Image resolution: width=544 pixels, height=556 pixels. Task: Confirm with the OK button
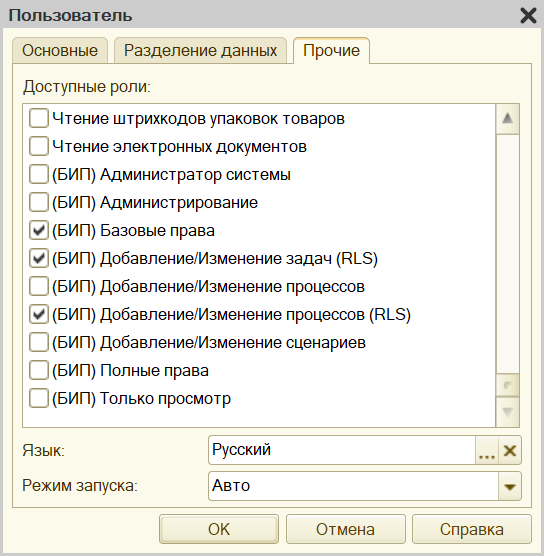coord(219,529)
